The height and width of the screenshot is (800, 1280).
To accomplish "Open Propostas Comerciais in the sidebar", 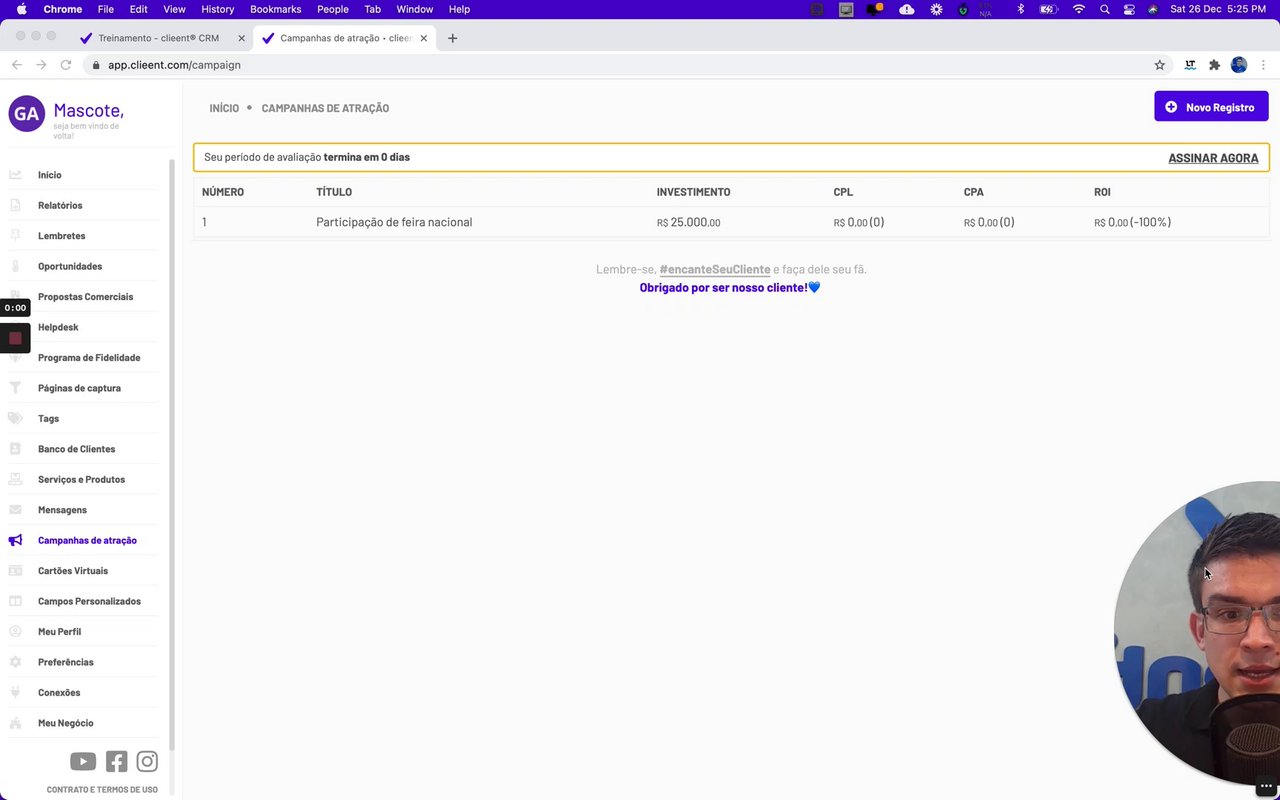I will coord(85,297).
